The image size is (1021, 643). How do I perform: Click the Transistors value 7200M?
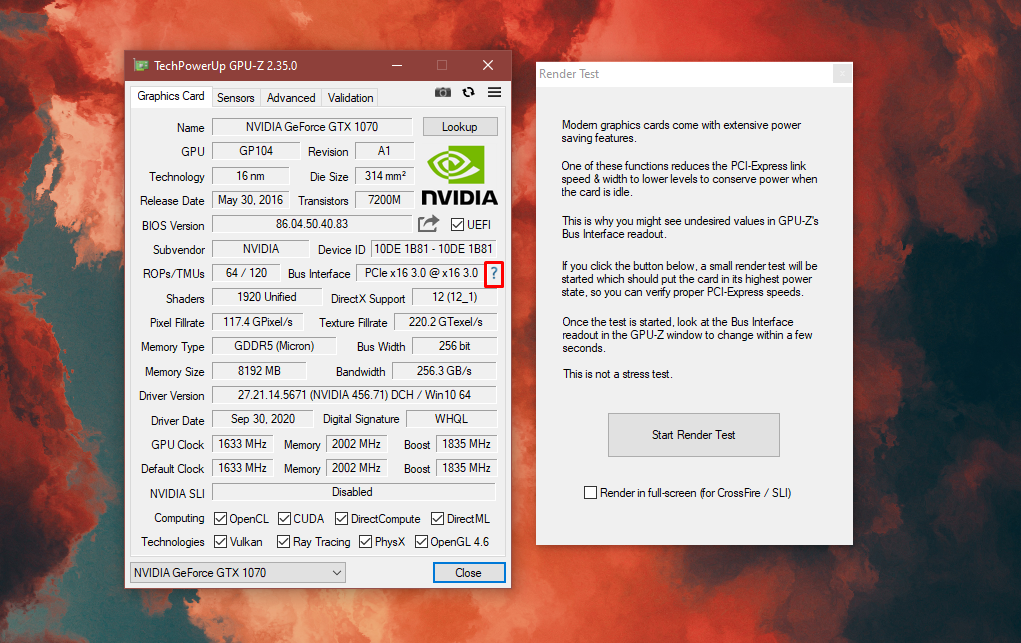click(384, 200)
